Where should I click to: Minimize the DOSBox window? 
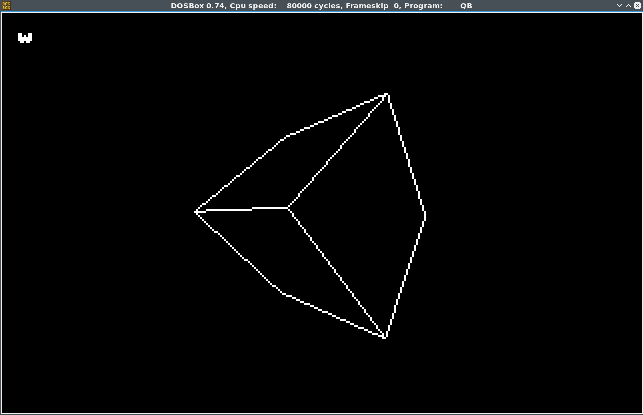(620, 5)
